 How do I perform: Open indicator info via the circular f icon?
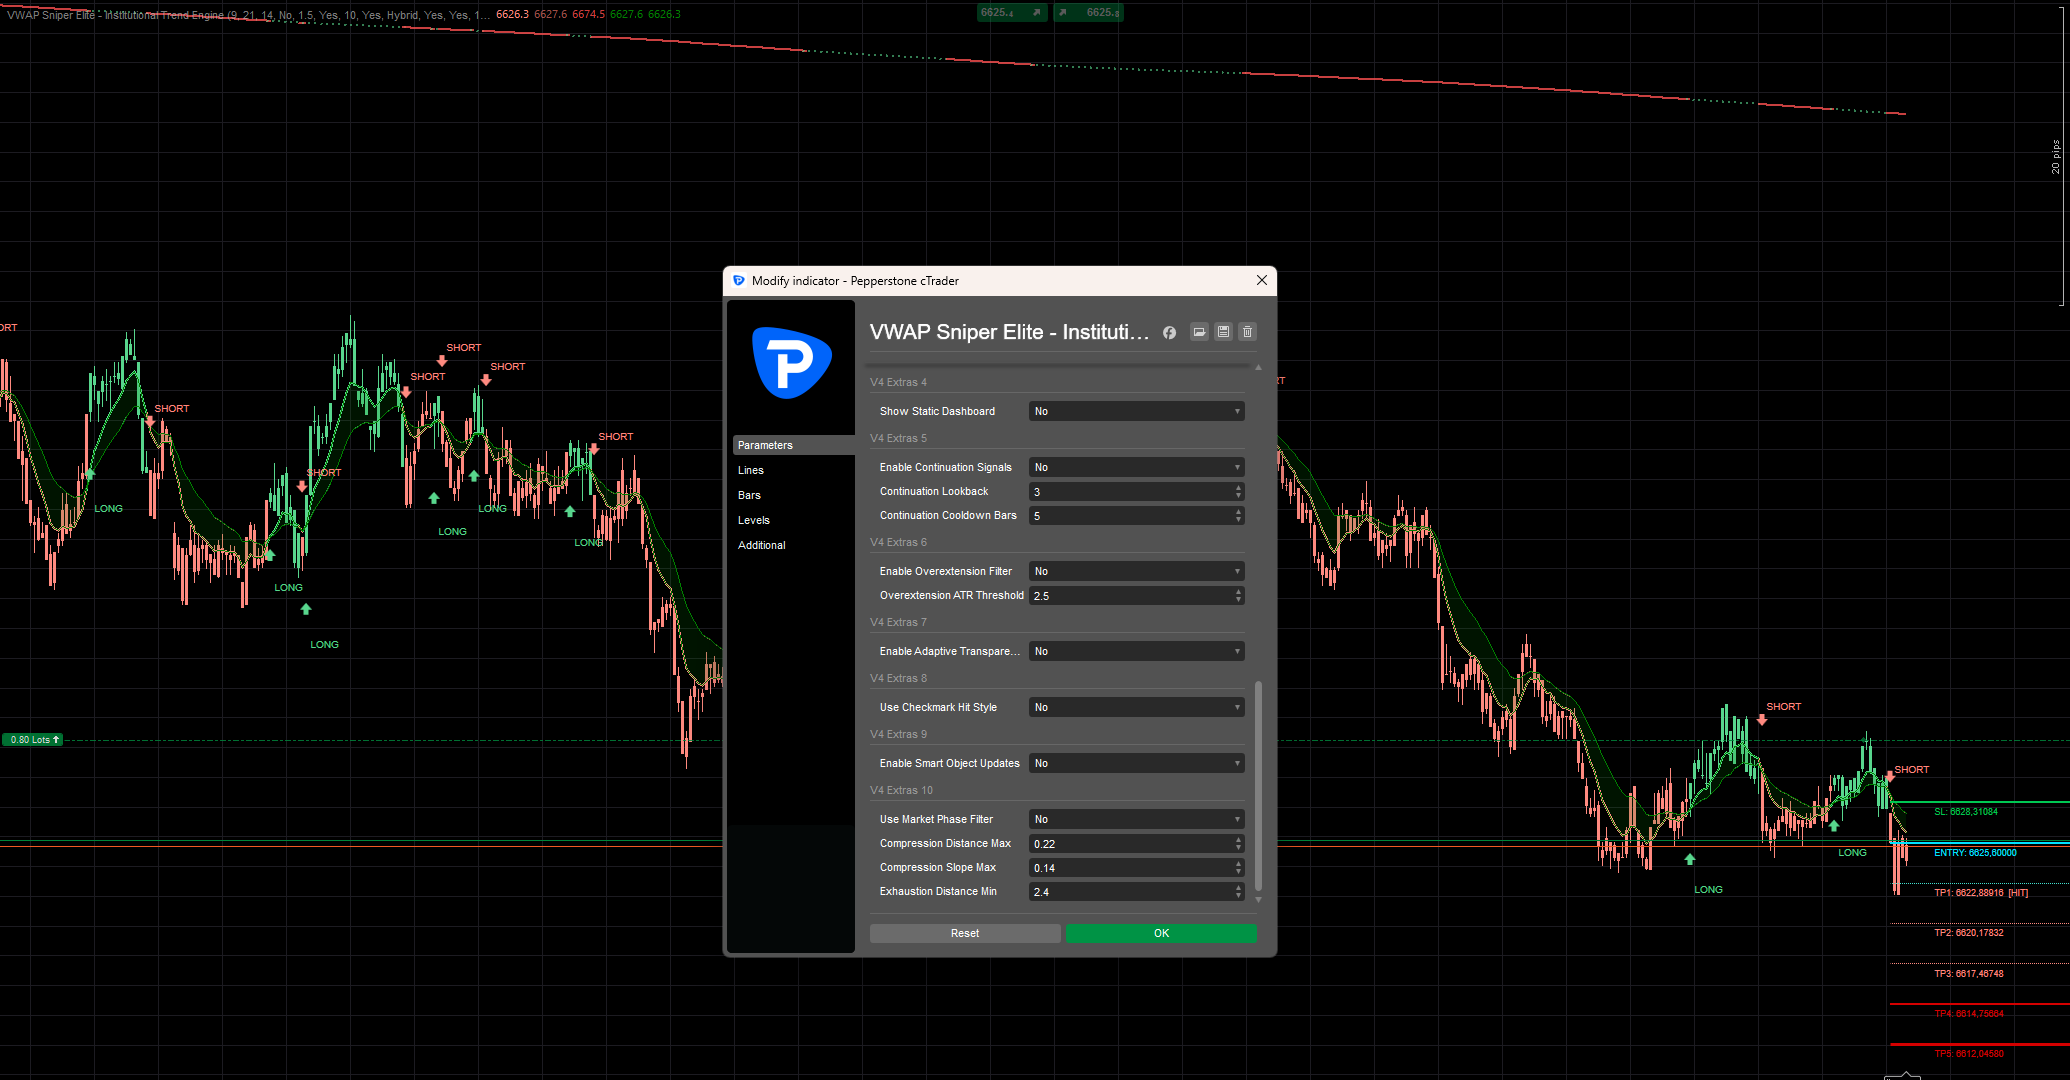click(1169, 332)
